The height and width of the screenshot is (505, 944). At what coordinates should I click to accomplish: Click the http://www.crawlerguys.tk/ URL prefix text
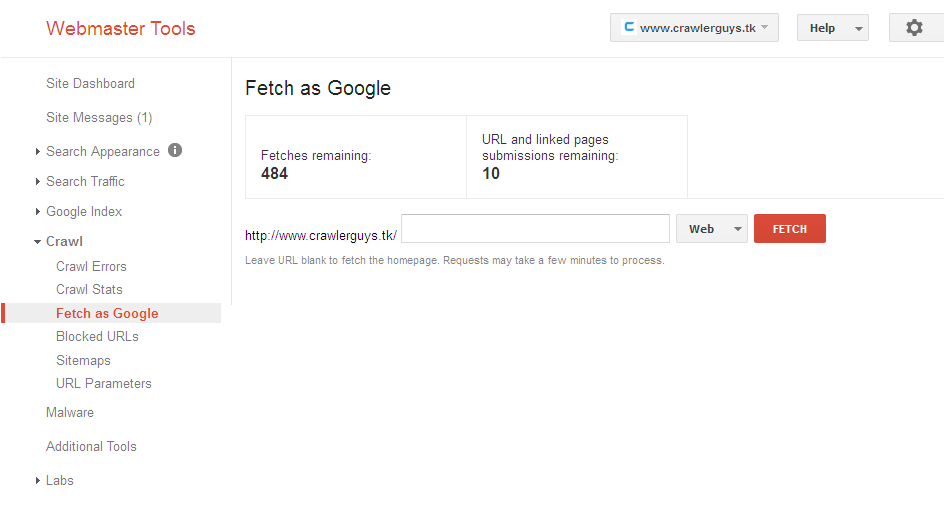tap(321, 235)
